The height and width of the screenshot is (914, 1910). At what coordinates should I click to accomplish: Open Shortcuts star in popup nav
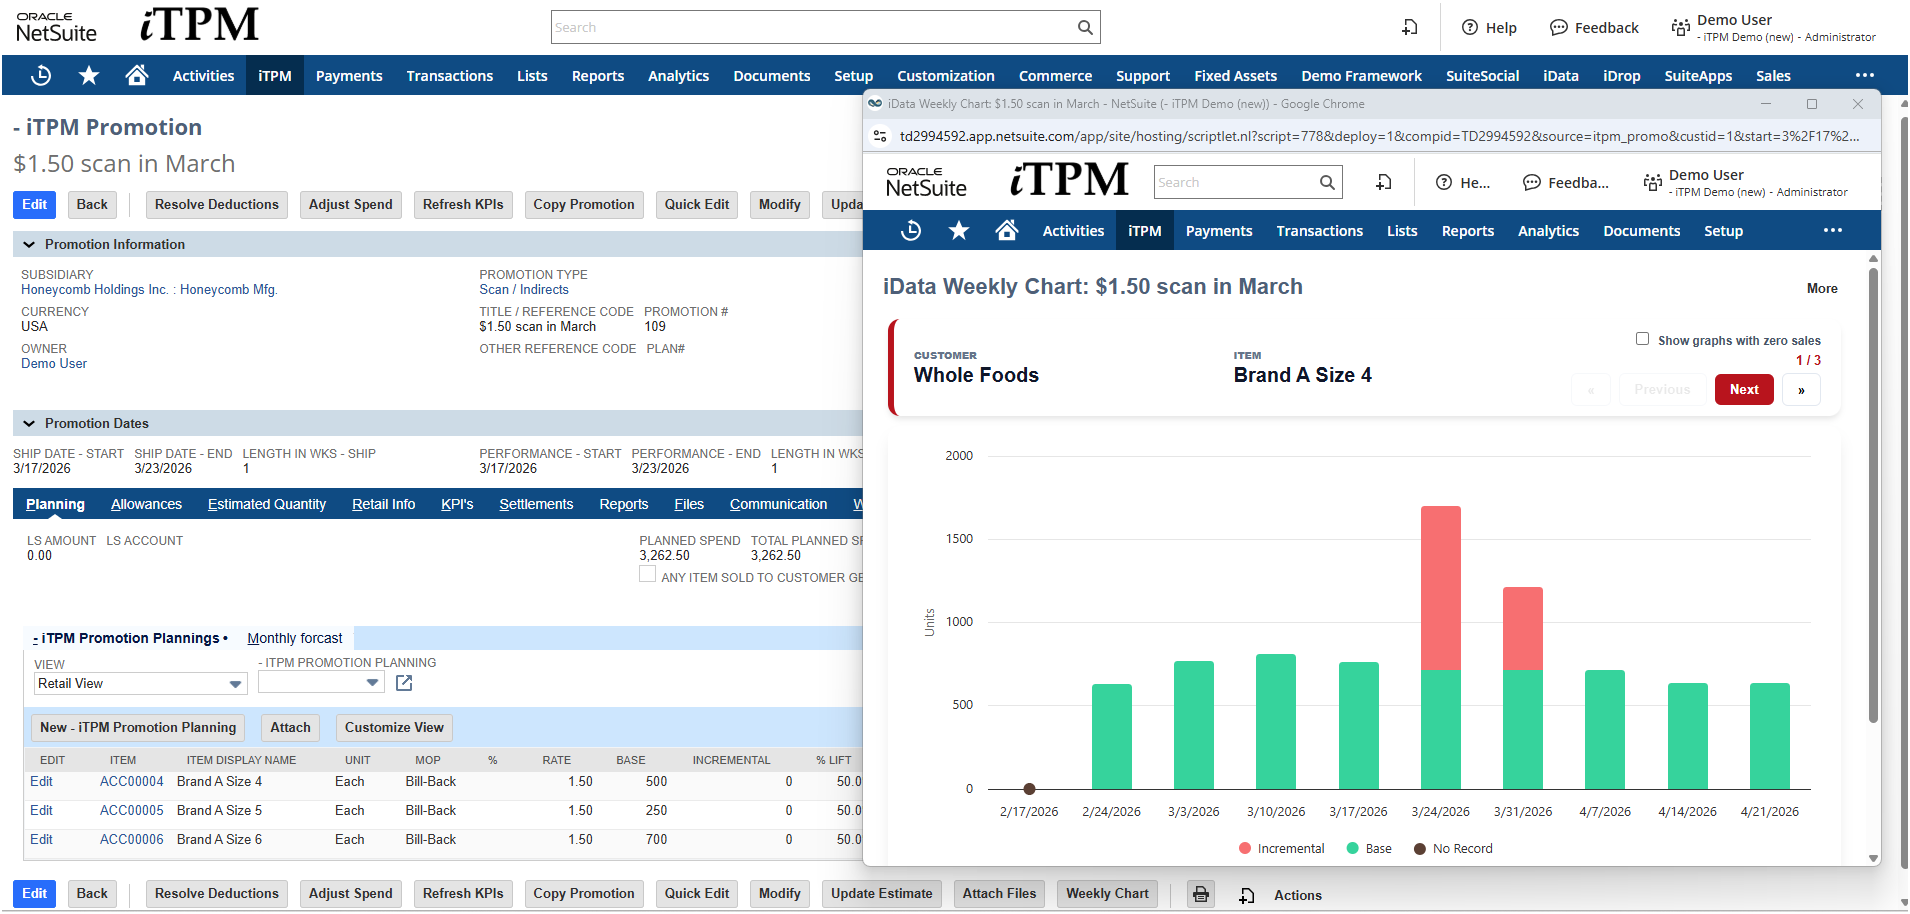(959, 231)
